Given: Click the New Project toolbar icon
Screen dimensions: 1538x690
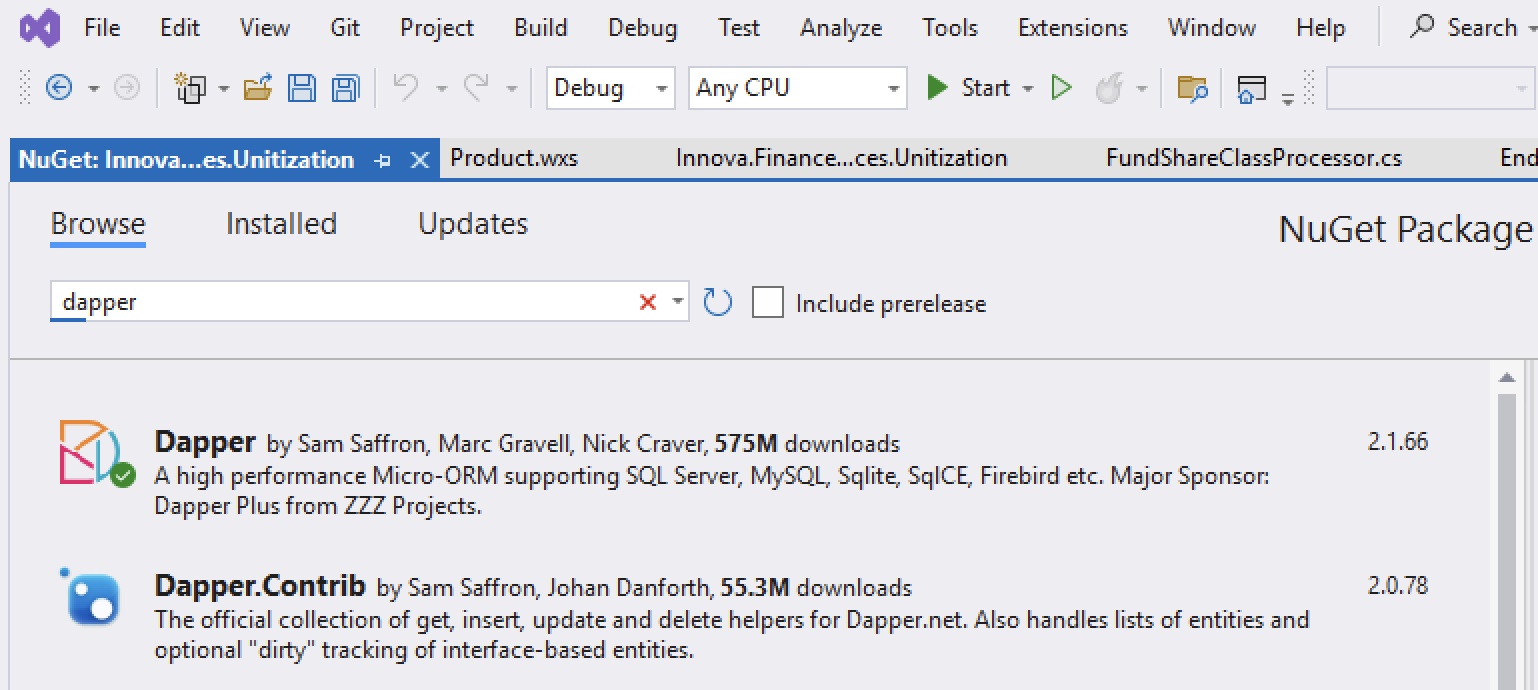Looking at the screenshot, I should [189, 89].
